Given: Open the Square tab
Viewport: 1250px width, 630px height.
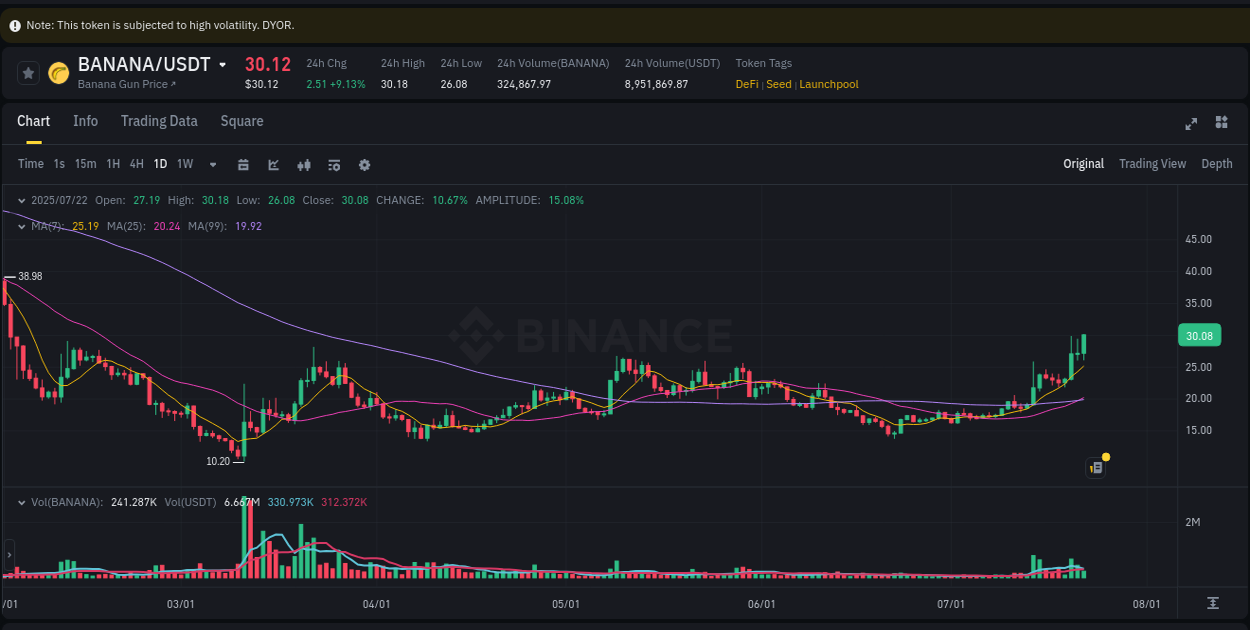Looking at the screenshot, I should 241,120.
